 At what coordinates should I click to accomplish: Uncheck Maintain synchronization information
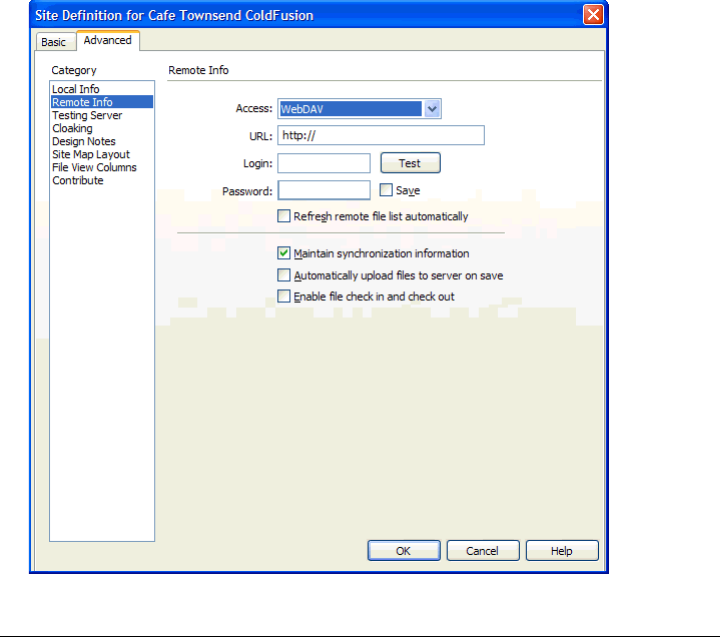(284, 253)
